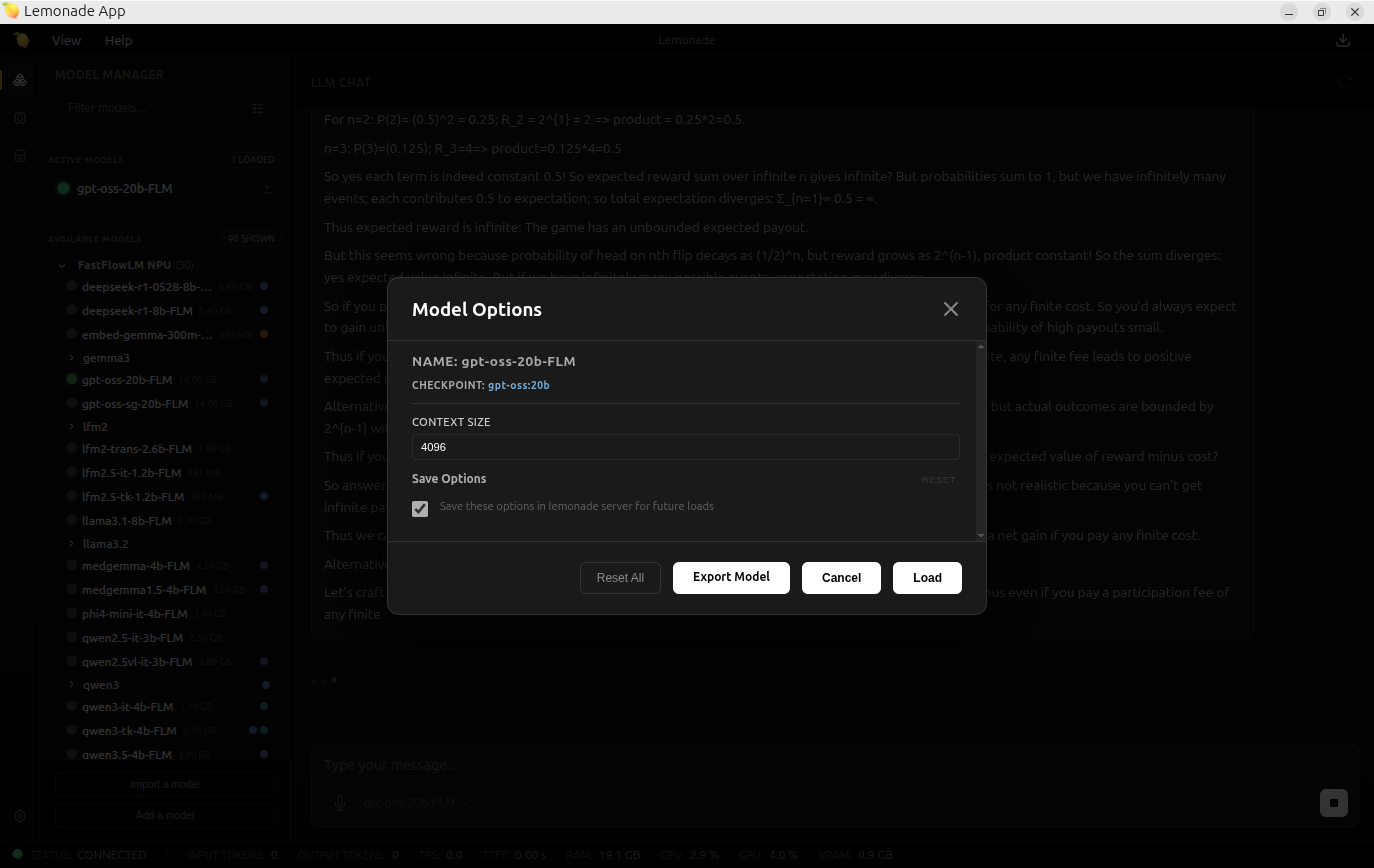Image resolution: width=1374 pixels, height=868 pixels.
Task: Select gpt-oss-sg-20b-FLM model
Action: coord(135,404)
